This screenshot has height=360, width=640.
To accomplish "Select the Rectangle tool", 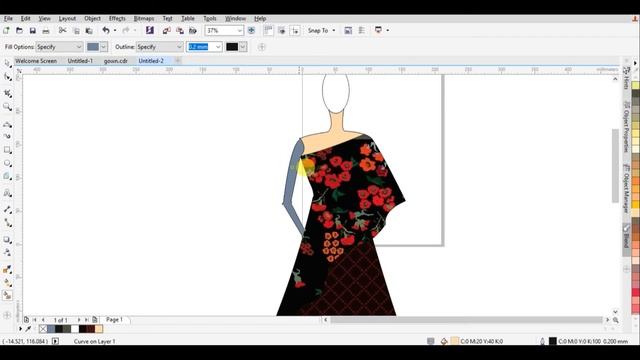I will click(7, 150).
